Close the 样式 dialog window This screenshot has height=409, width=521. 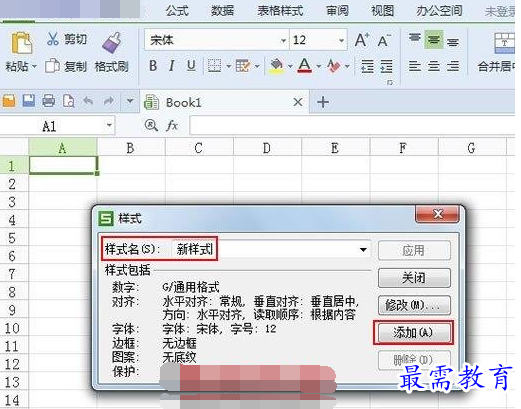pos(437,213)
